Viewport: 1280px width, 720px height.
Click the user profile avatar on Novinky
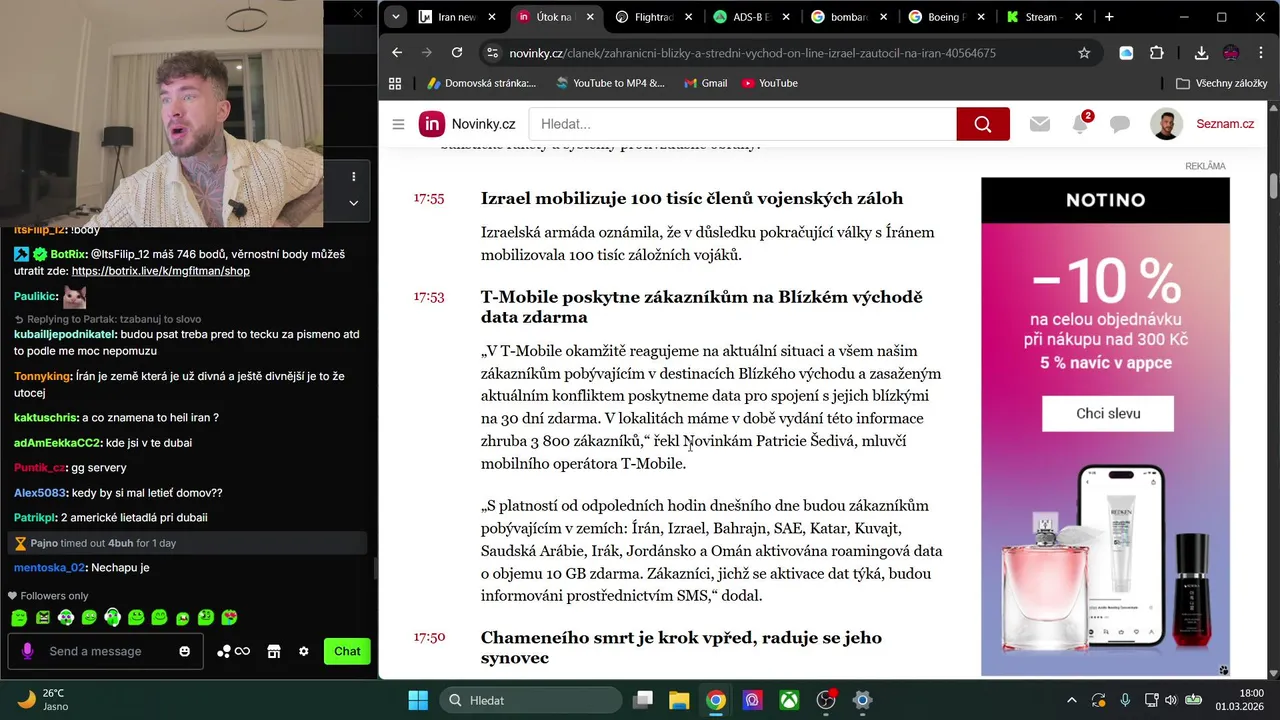pos(1166,124)
